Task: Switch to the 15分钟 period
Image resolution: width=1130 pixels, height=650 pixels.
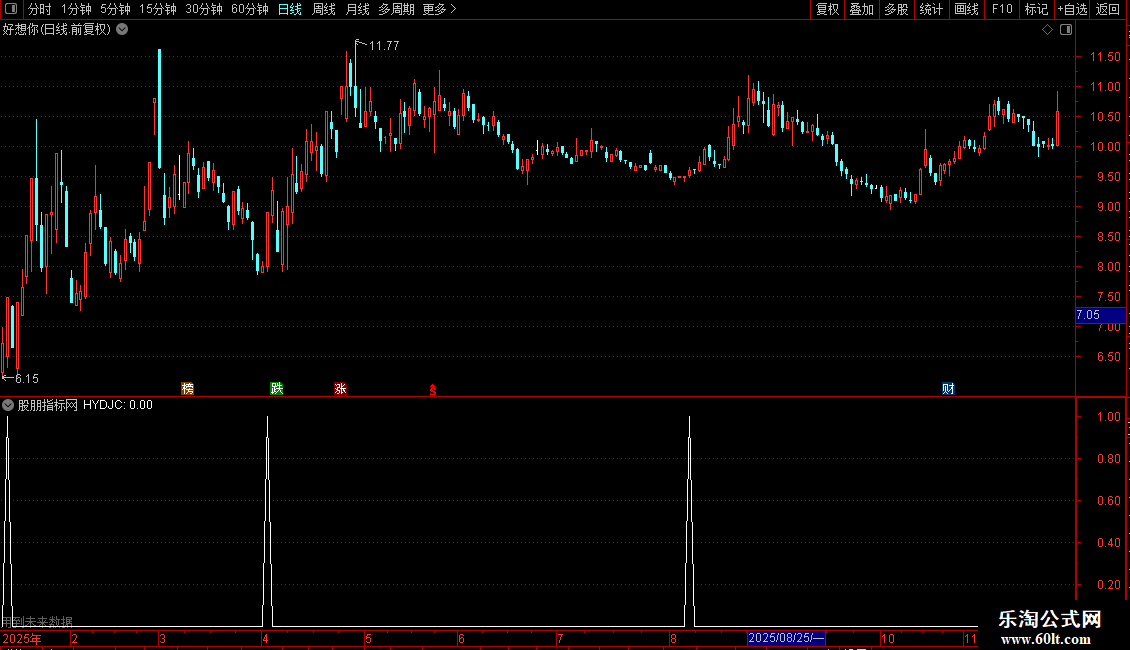Action: 157,9
